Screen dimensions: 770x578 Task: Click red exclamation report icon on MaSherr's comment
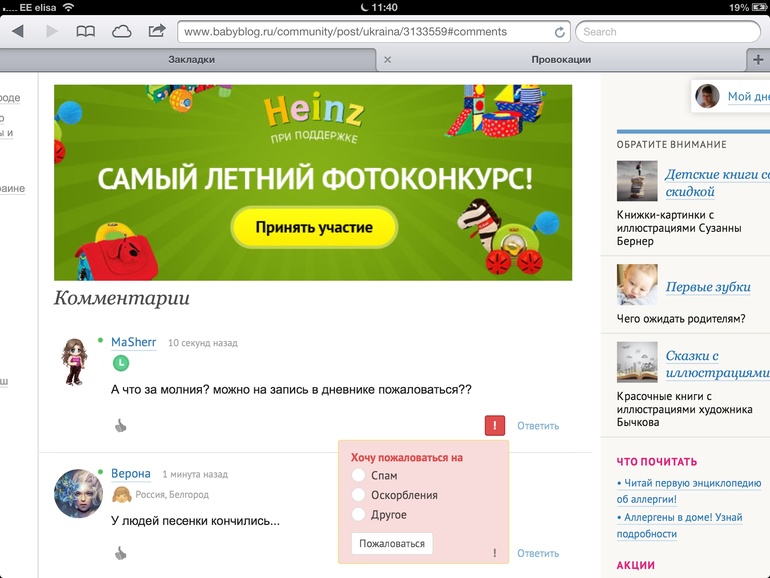click(495, 425)
